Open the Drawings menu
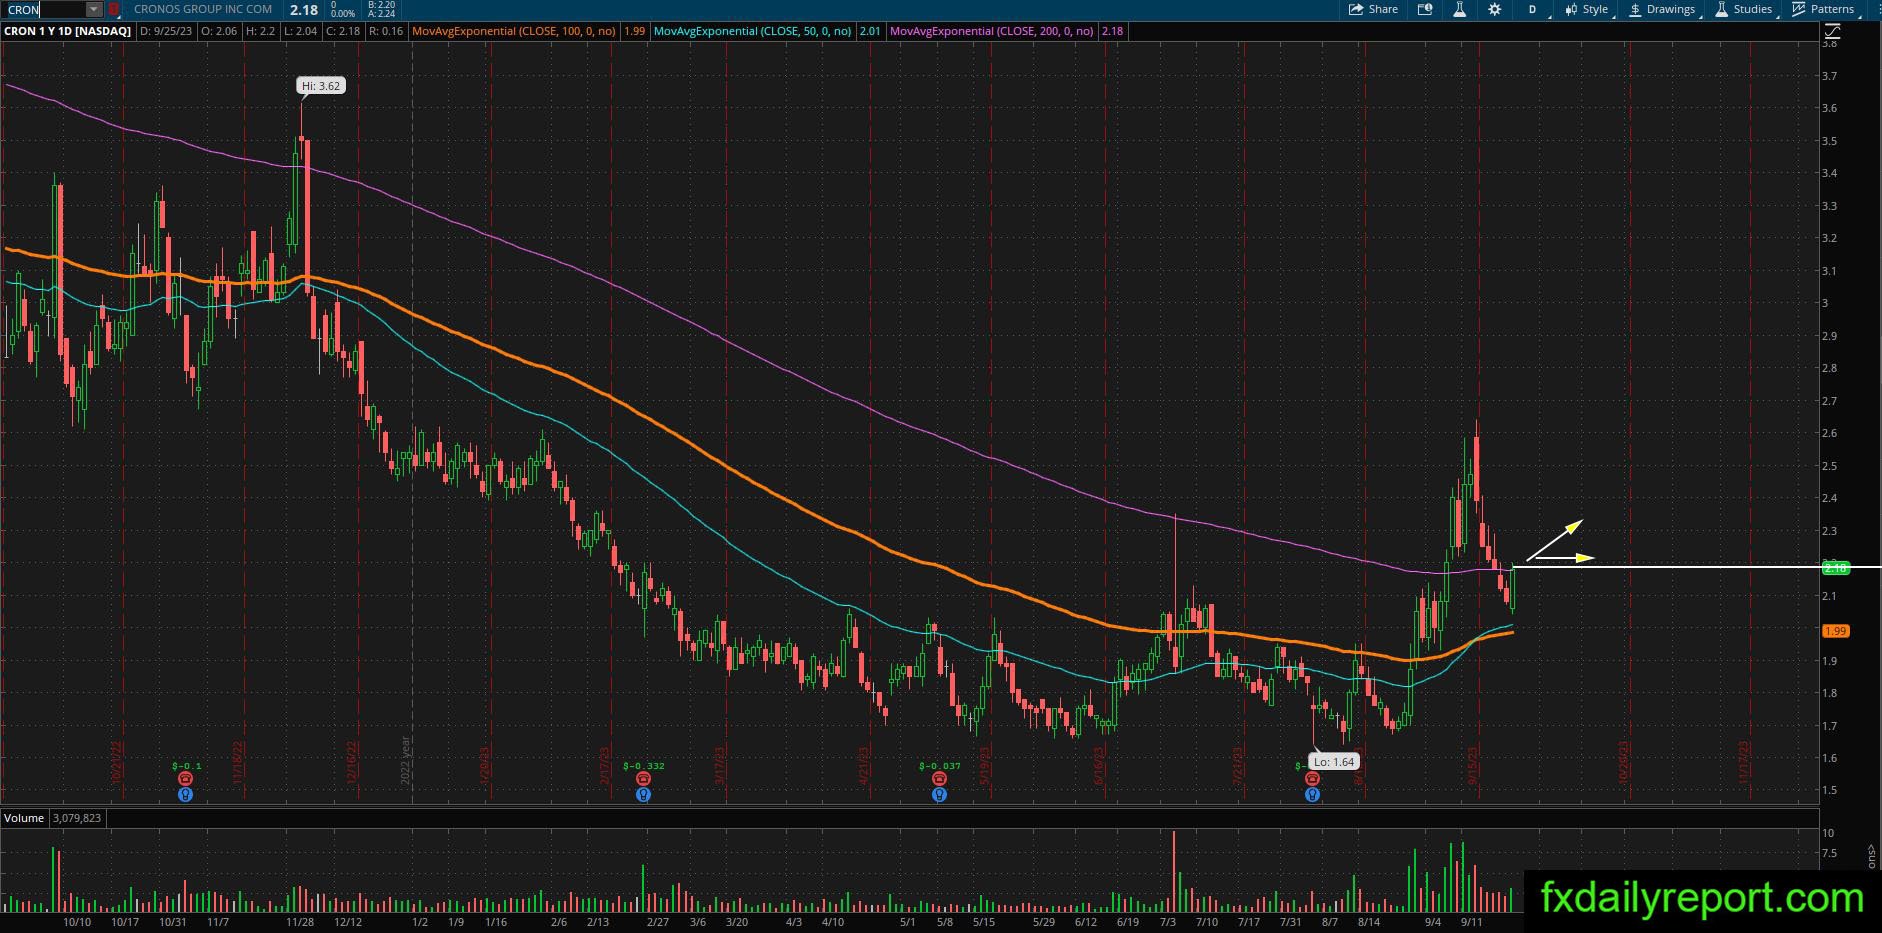 pyautogui.click(x=1663, y=9)
